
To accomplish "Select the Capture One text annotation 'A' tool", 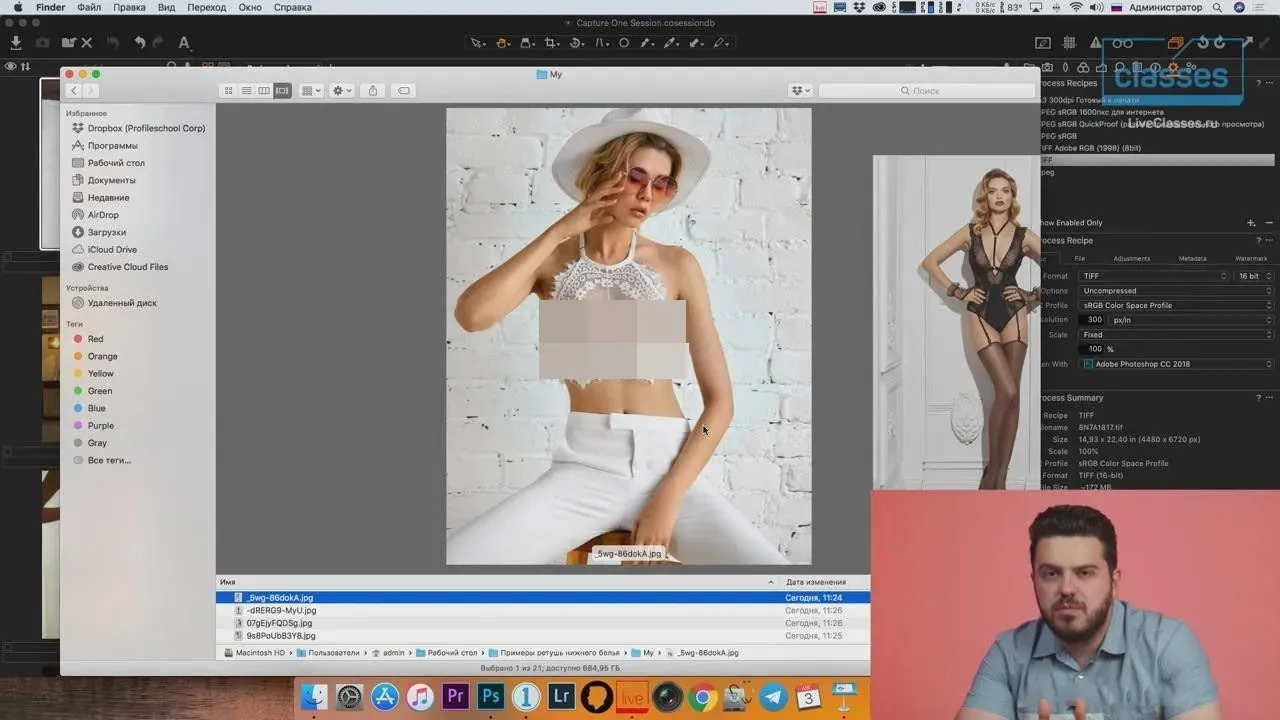I will click(184, 43).
